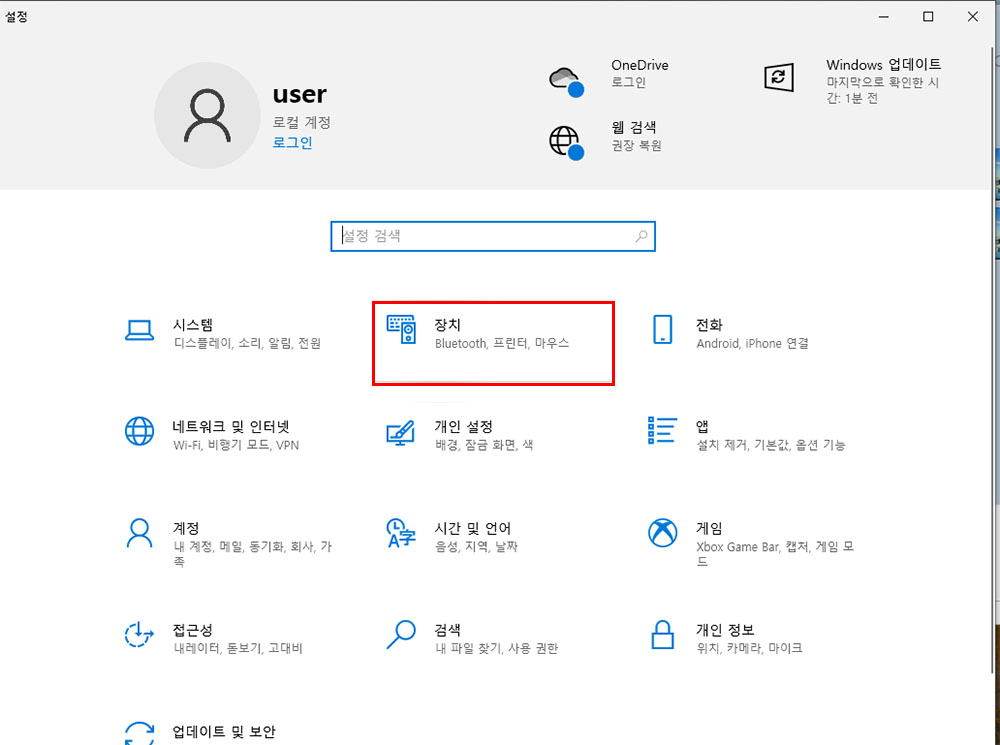Select the 시간 및 언어 title
This screenshot has width=1000, height=745.
473,528
